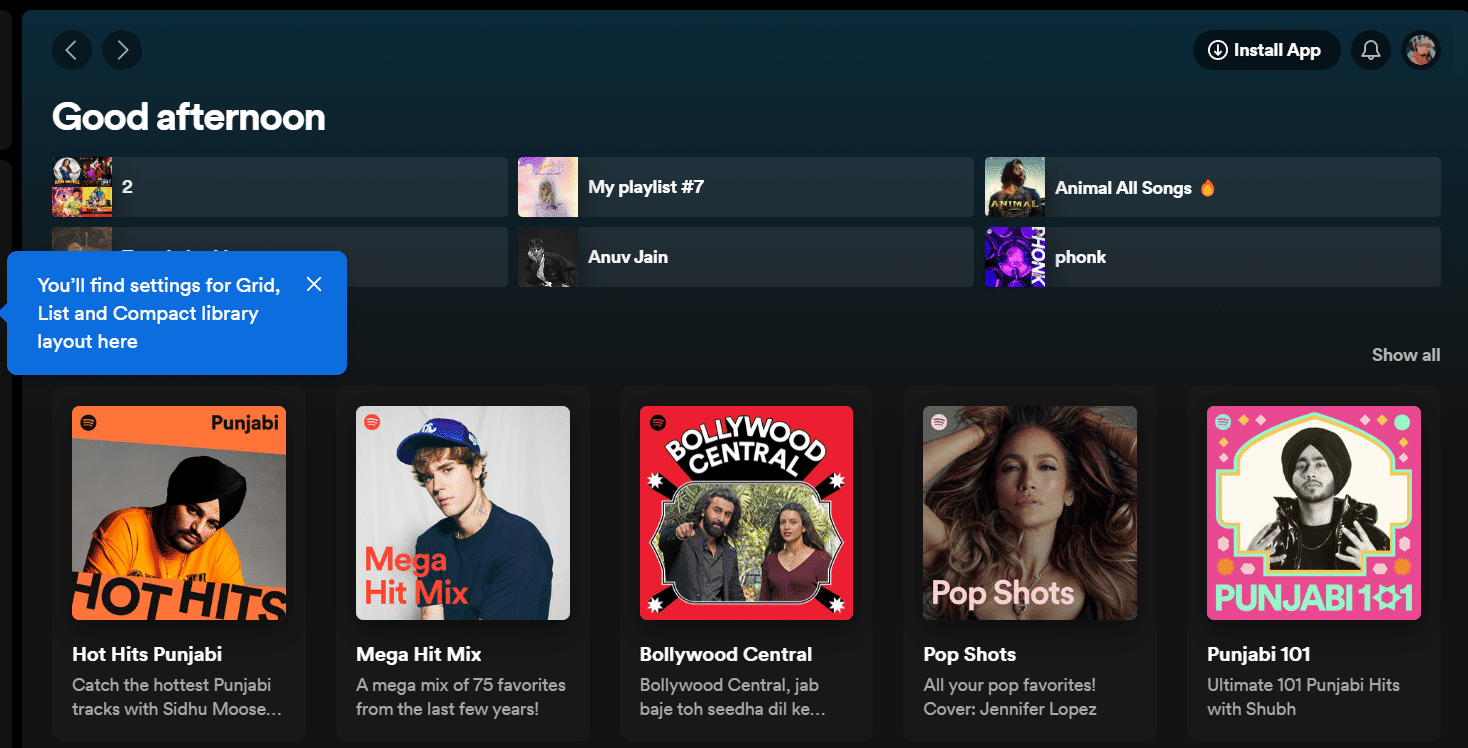Open the Animal All Songs shortcut

coord(1213,187)
